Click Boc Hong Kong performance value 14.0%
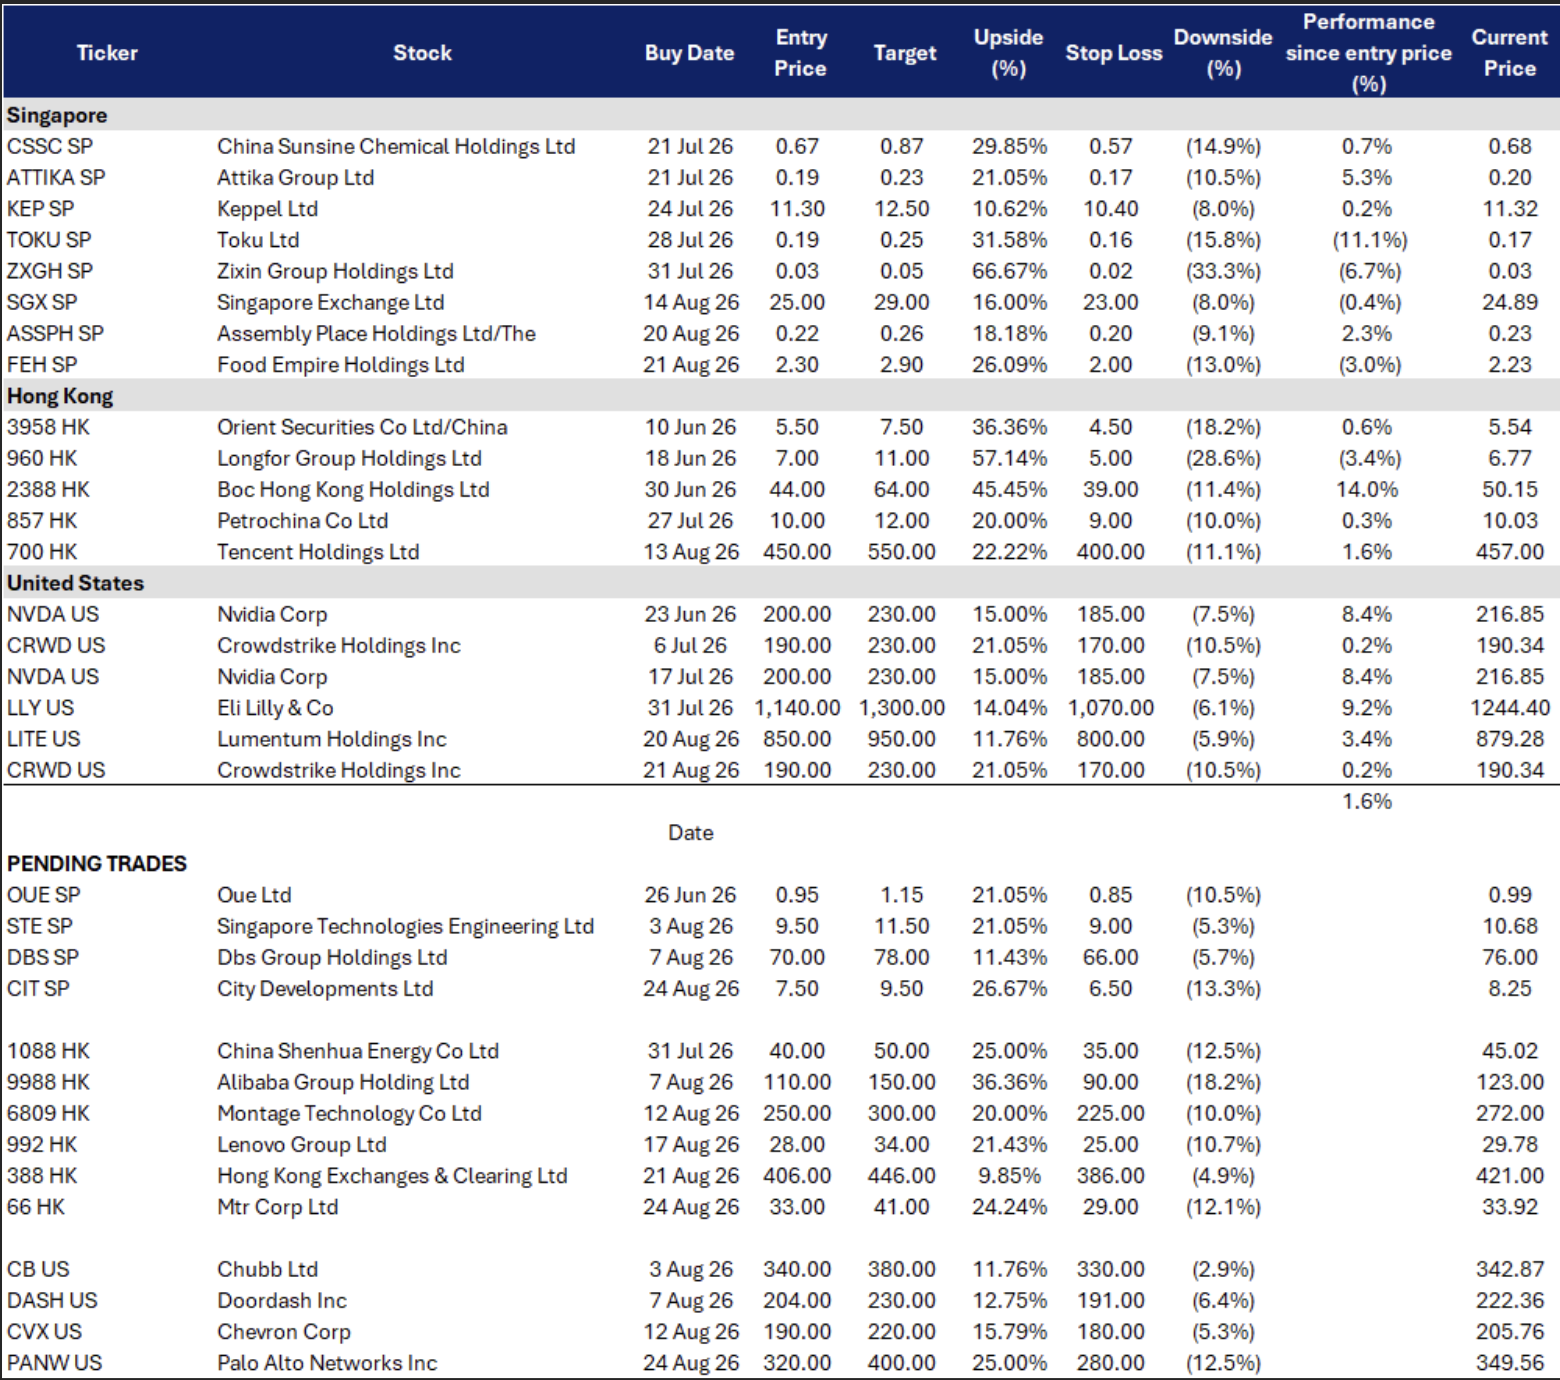 1367,489
